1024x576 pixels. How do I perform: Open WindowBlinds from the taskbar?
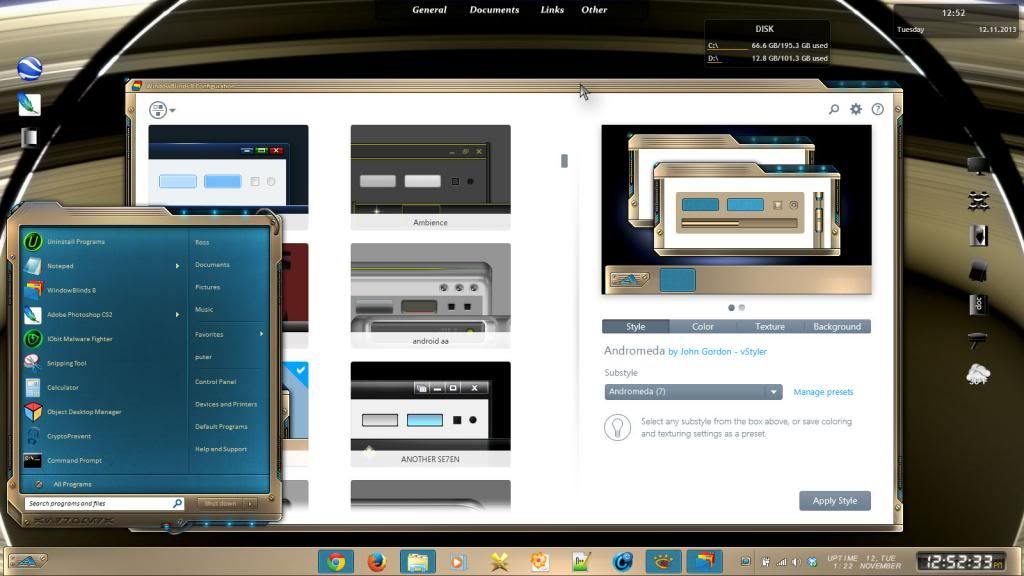[x=704, y=562]
